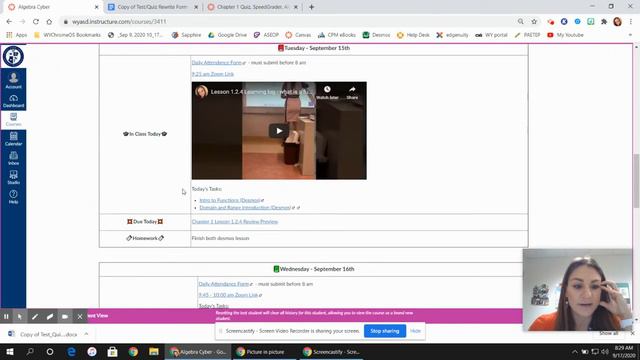
Task: Close the downloads bar
Action: 632,333
